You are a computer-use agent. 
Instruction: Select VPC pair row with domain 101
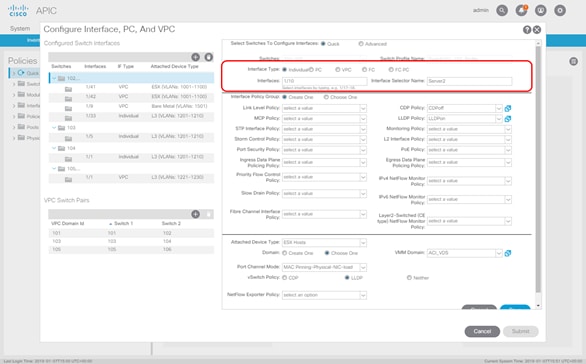pos(131,233)
